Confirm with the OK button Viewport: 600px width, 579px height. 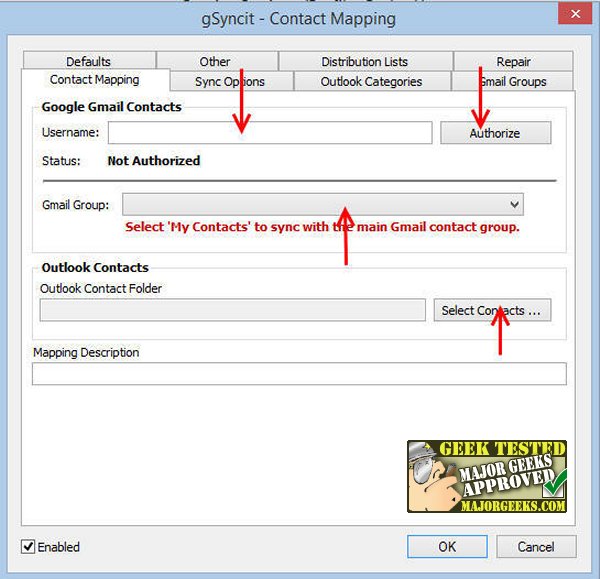[x=447, y=546]
